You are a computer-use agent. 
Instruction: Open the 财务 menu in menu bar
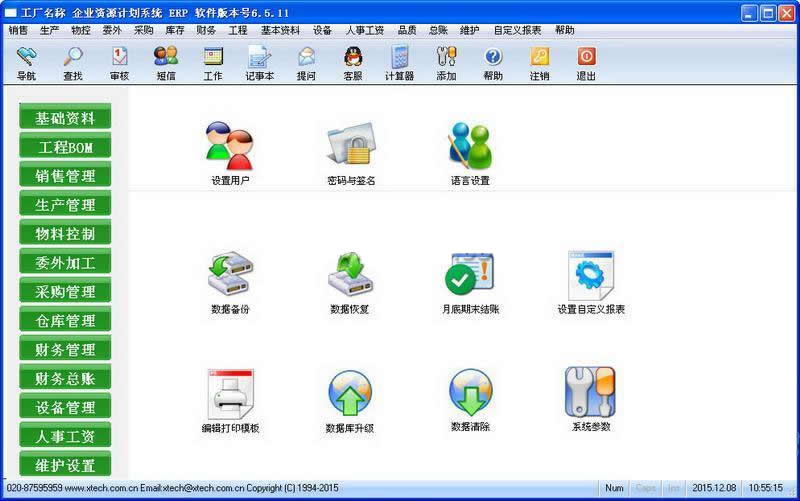pos(206,30)
